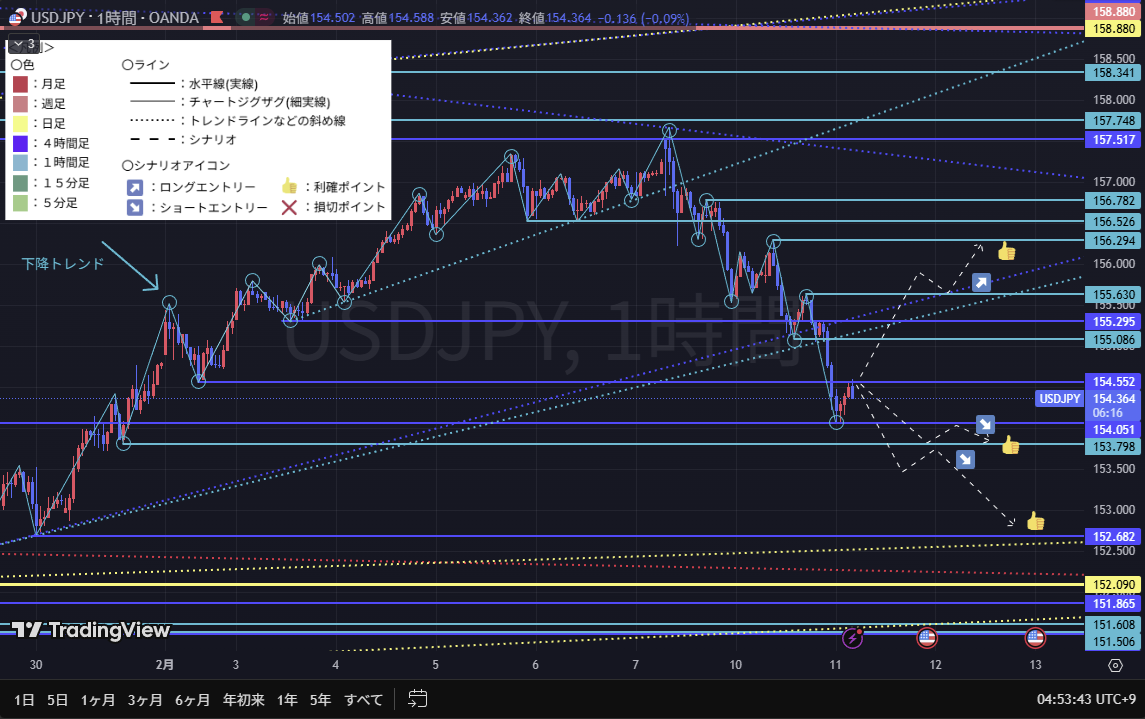Select the 3ヶ月 time range
The image size is (1145, 719).
pos(145,699)
